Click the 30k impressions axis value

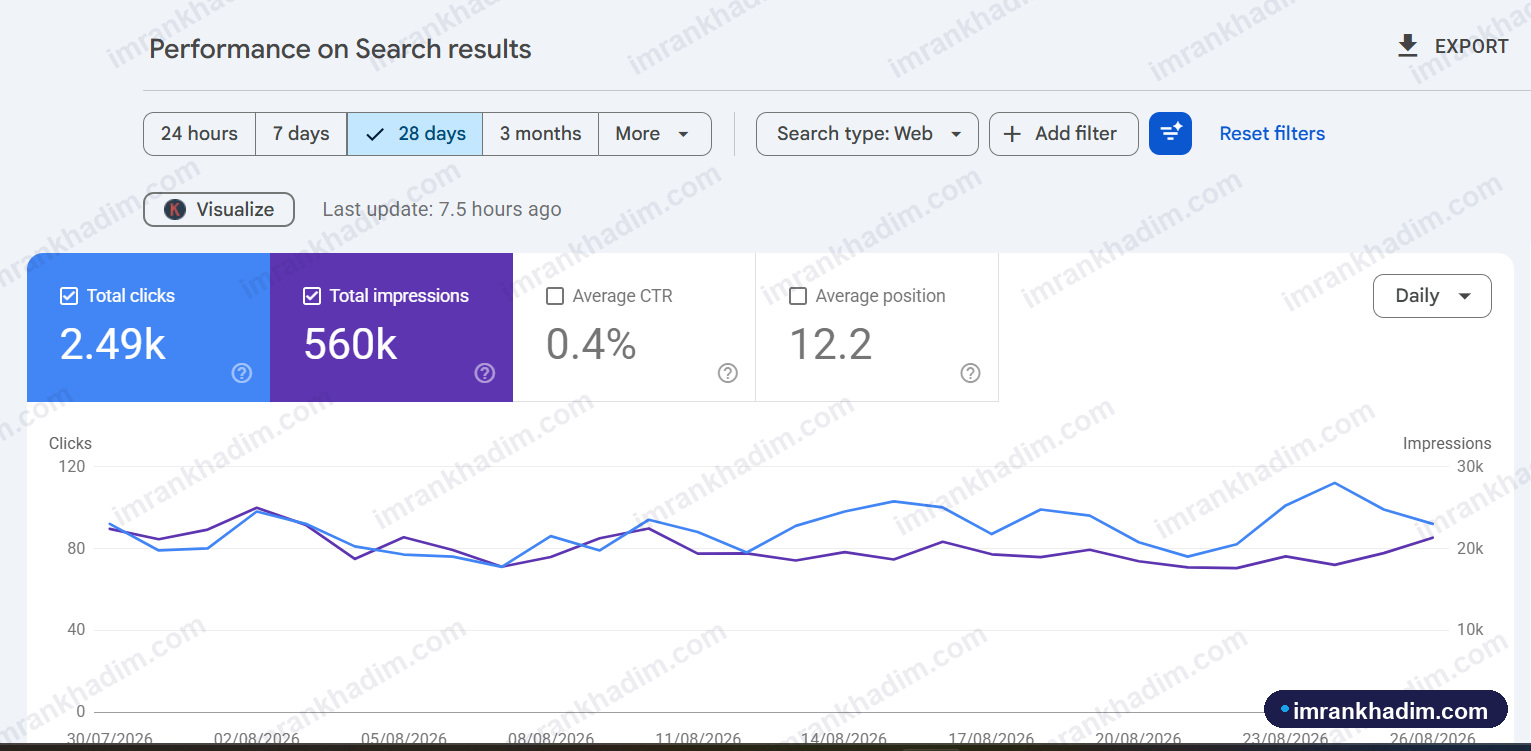pyautogui.click(x=1469, y=467)
